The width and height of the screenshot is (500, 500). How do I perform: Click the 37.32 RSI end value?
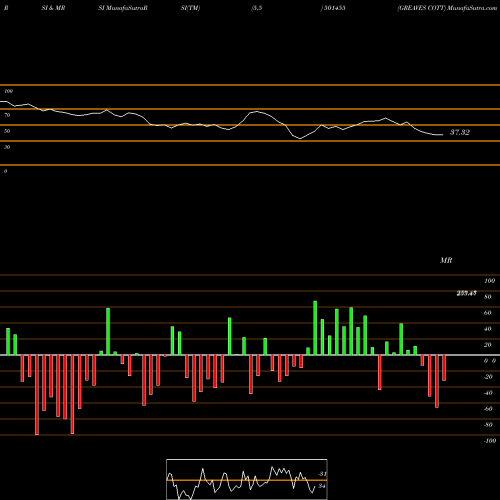tap(460, 132)
